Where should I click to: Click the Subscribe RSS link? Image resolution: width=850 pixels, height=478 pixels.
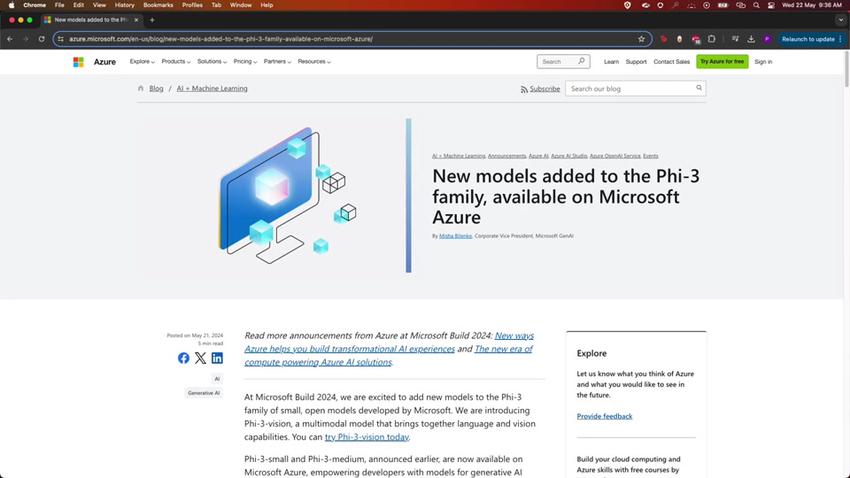(541, 89)
